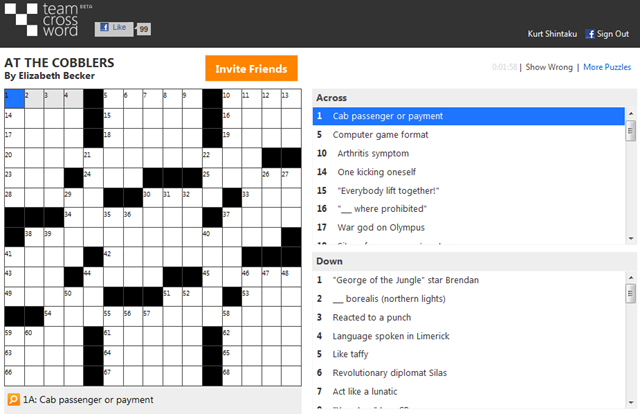Toggle the Show Wrong option
Screen dimensions: 640x414
pyautogui.click(x=549, y=67)
